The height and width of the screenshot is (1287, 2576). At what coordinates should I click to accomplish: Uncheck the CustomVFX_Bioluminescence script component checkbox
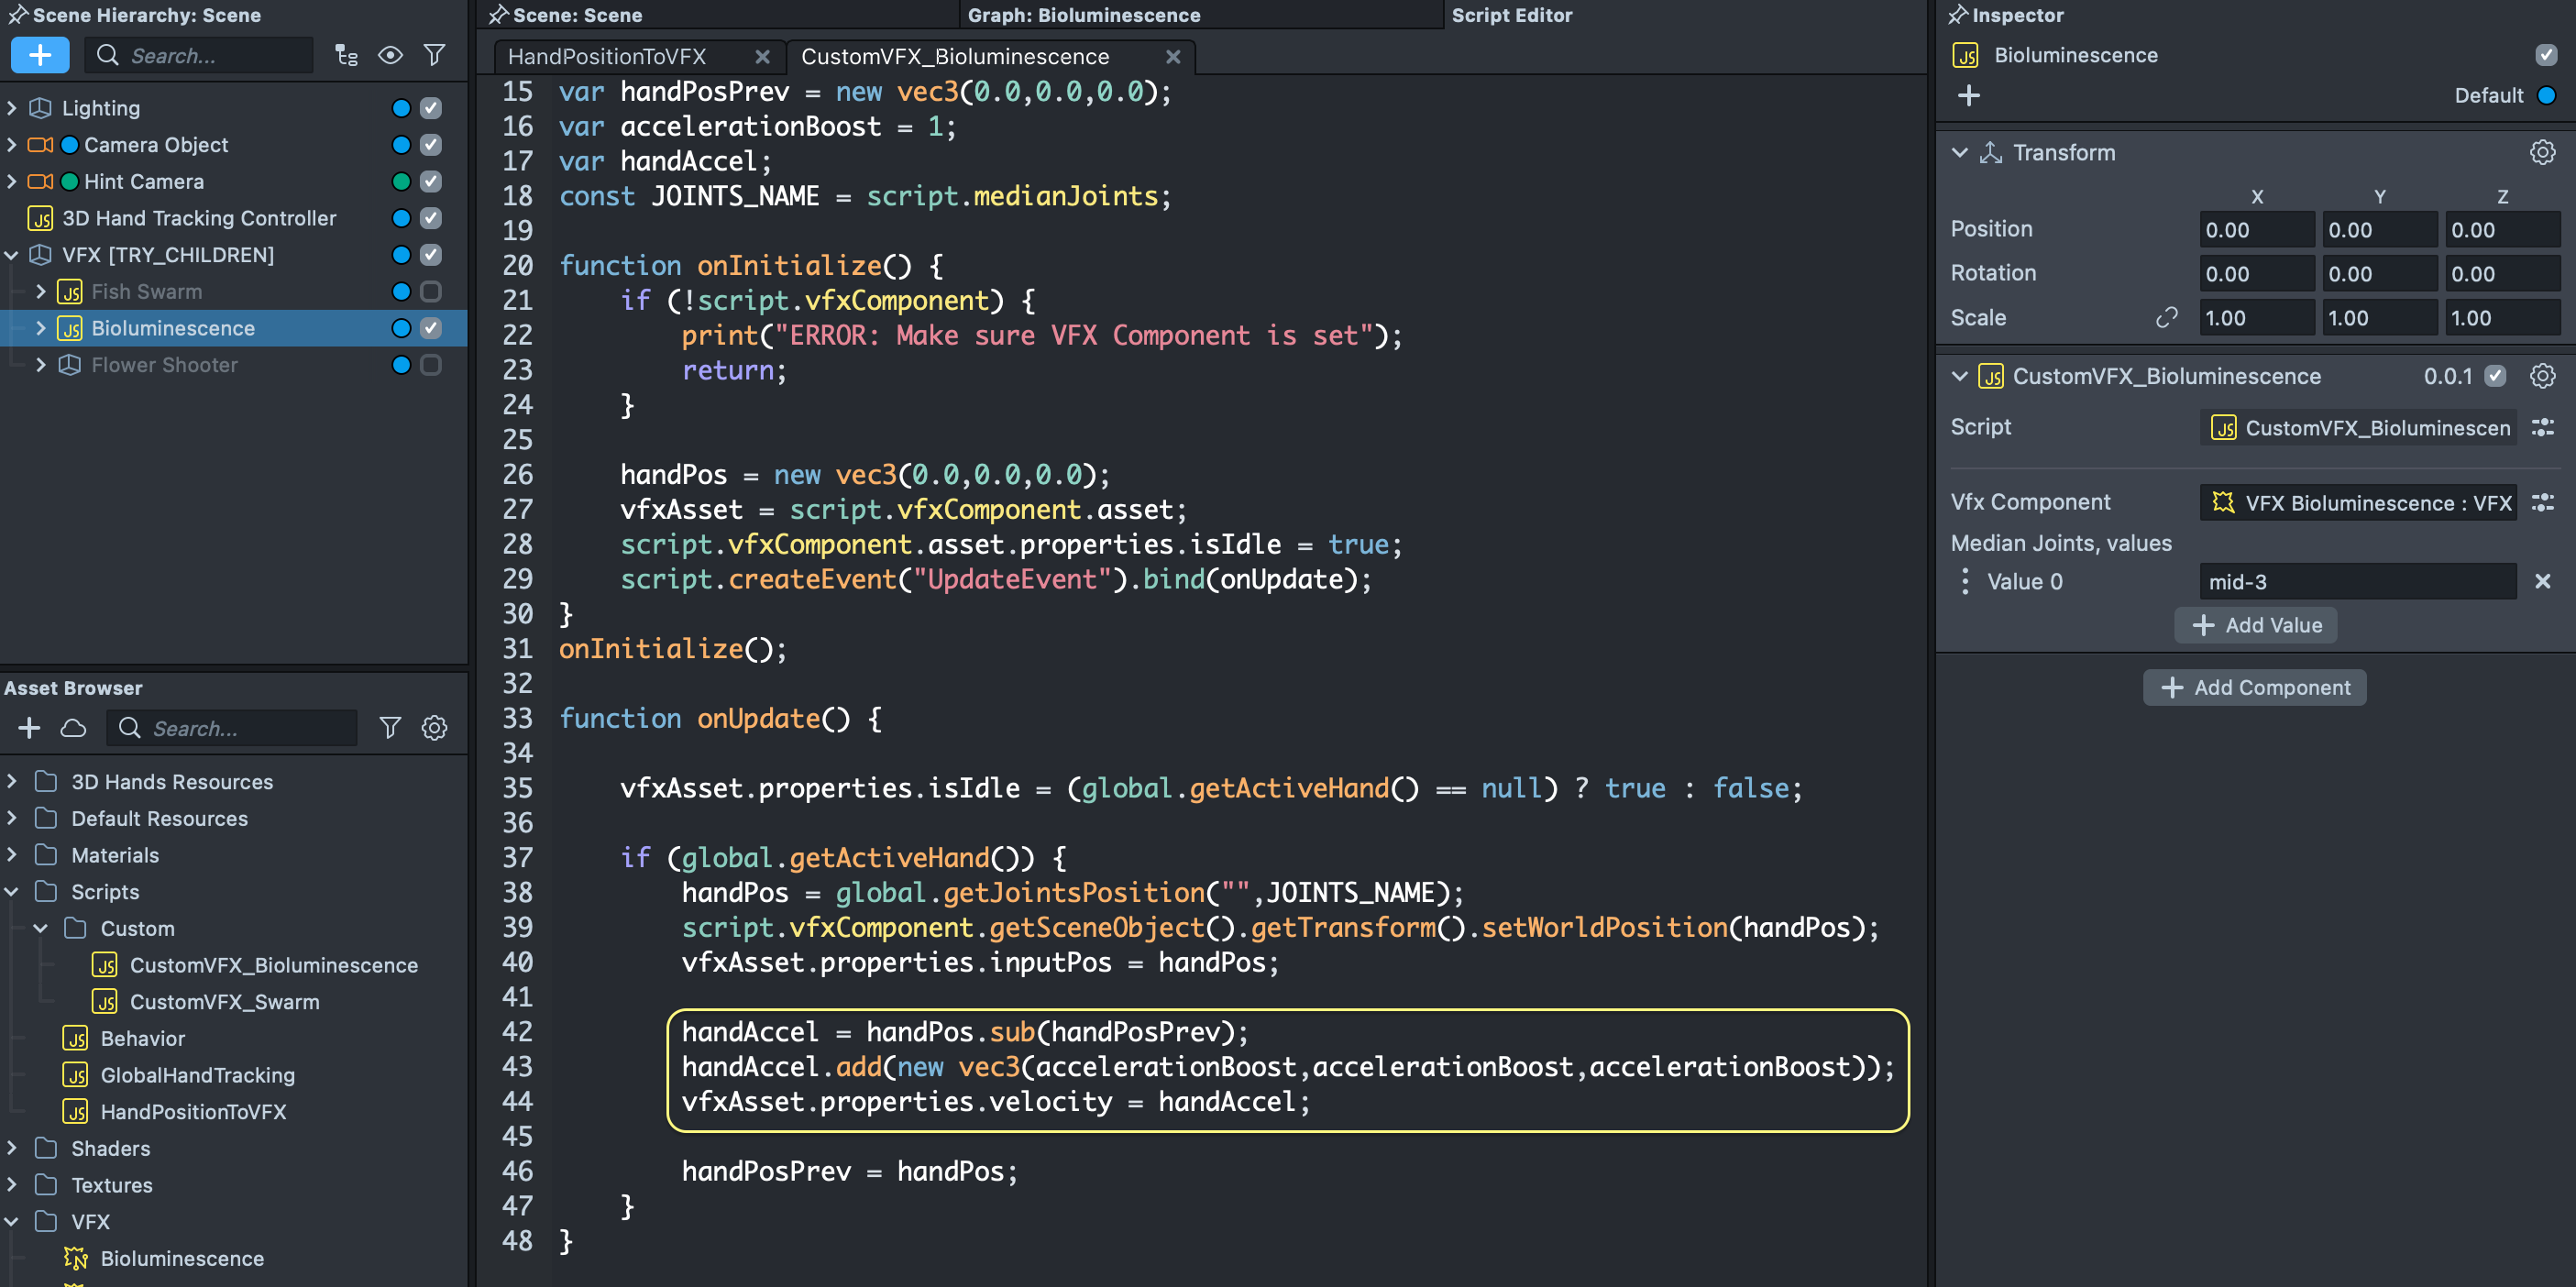click(2496, 376)
